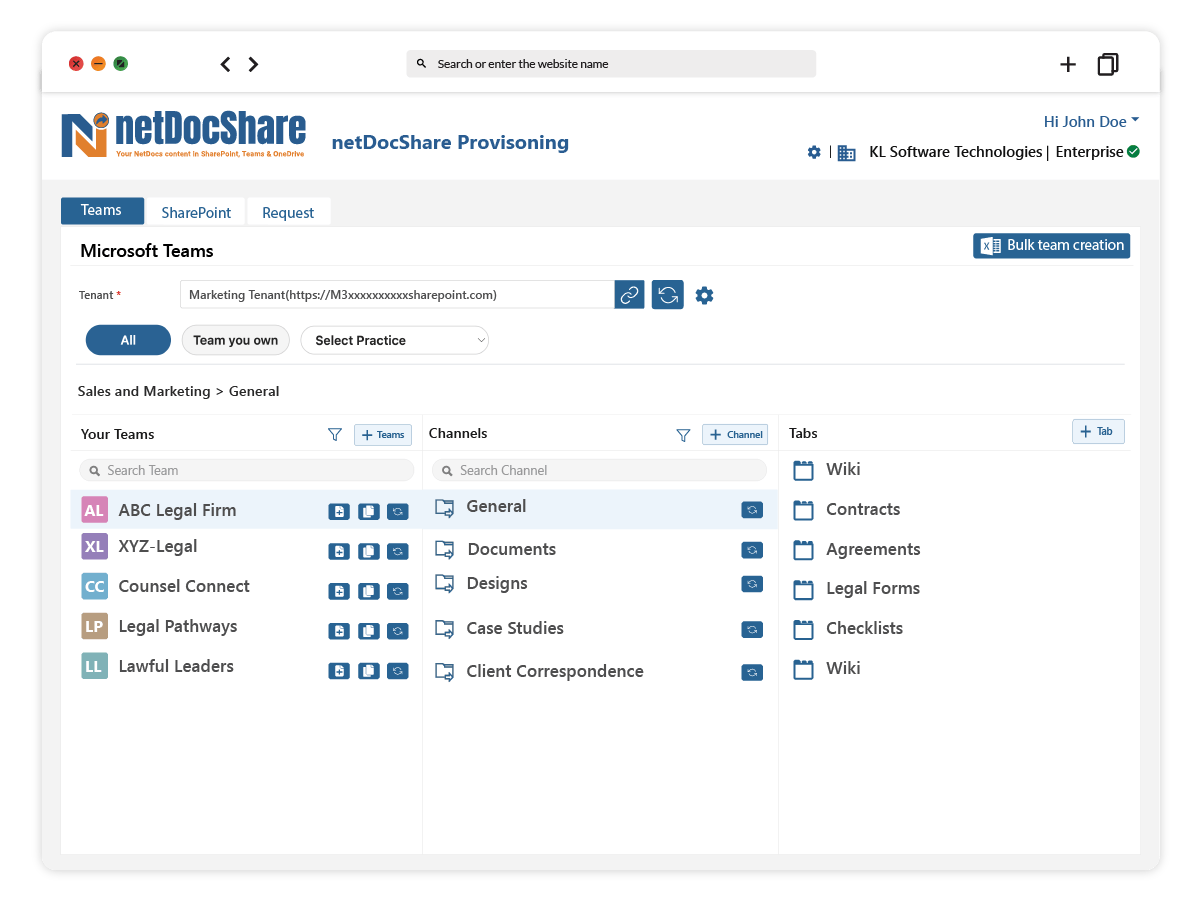Select the ABC Legal Firm team

(177, 510)
